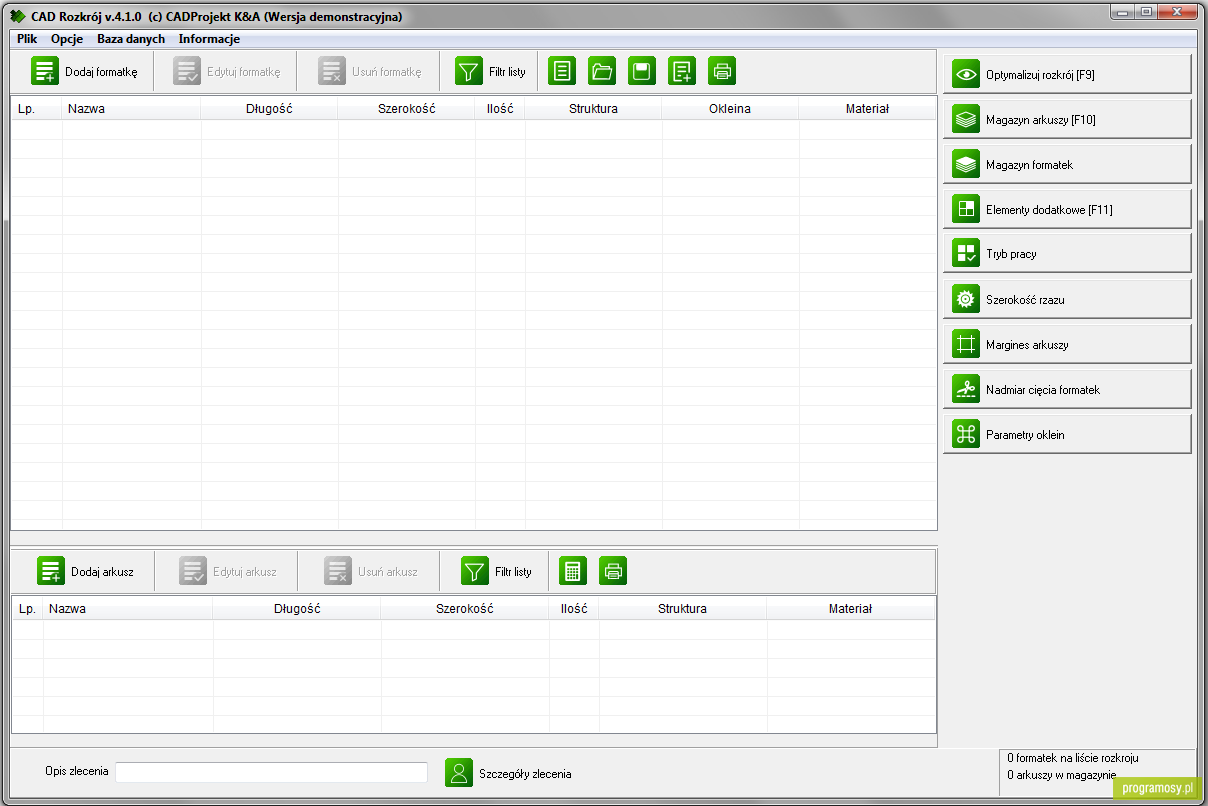Image resolution: width=1208 pixels, height=806 pixels.
Task: Open the Baza danych menu
Action: [x=131, y=39]
